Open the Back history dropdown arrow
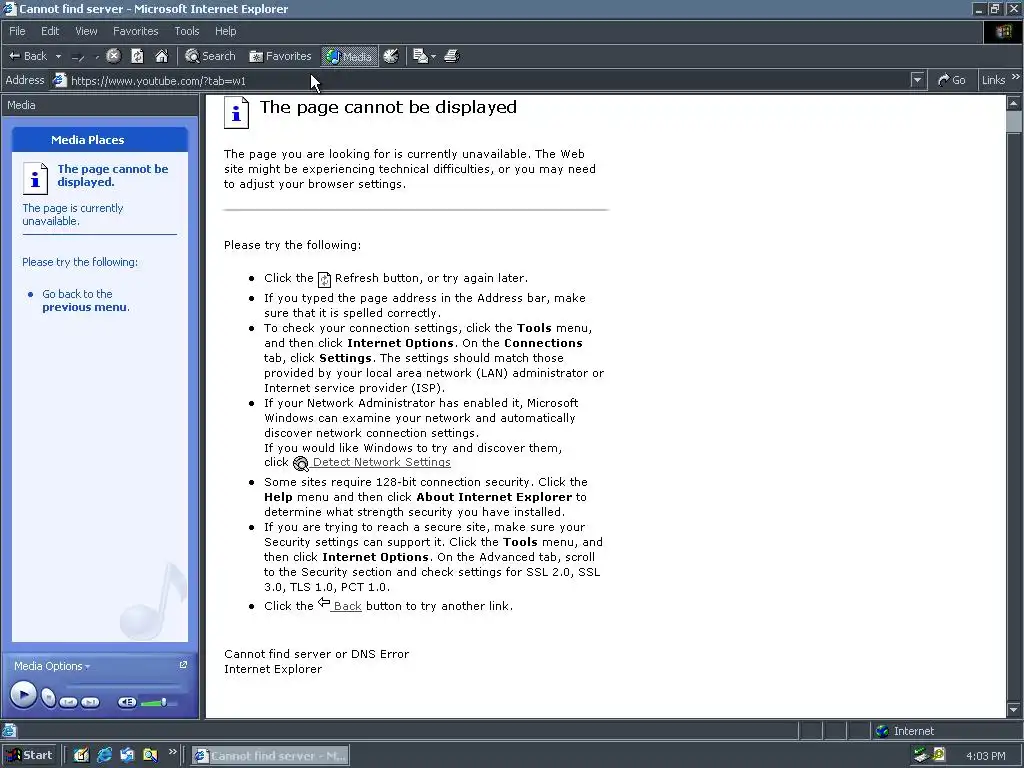The height and width of the screenshot is (768, 1024). (58, 57)
